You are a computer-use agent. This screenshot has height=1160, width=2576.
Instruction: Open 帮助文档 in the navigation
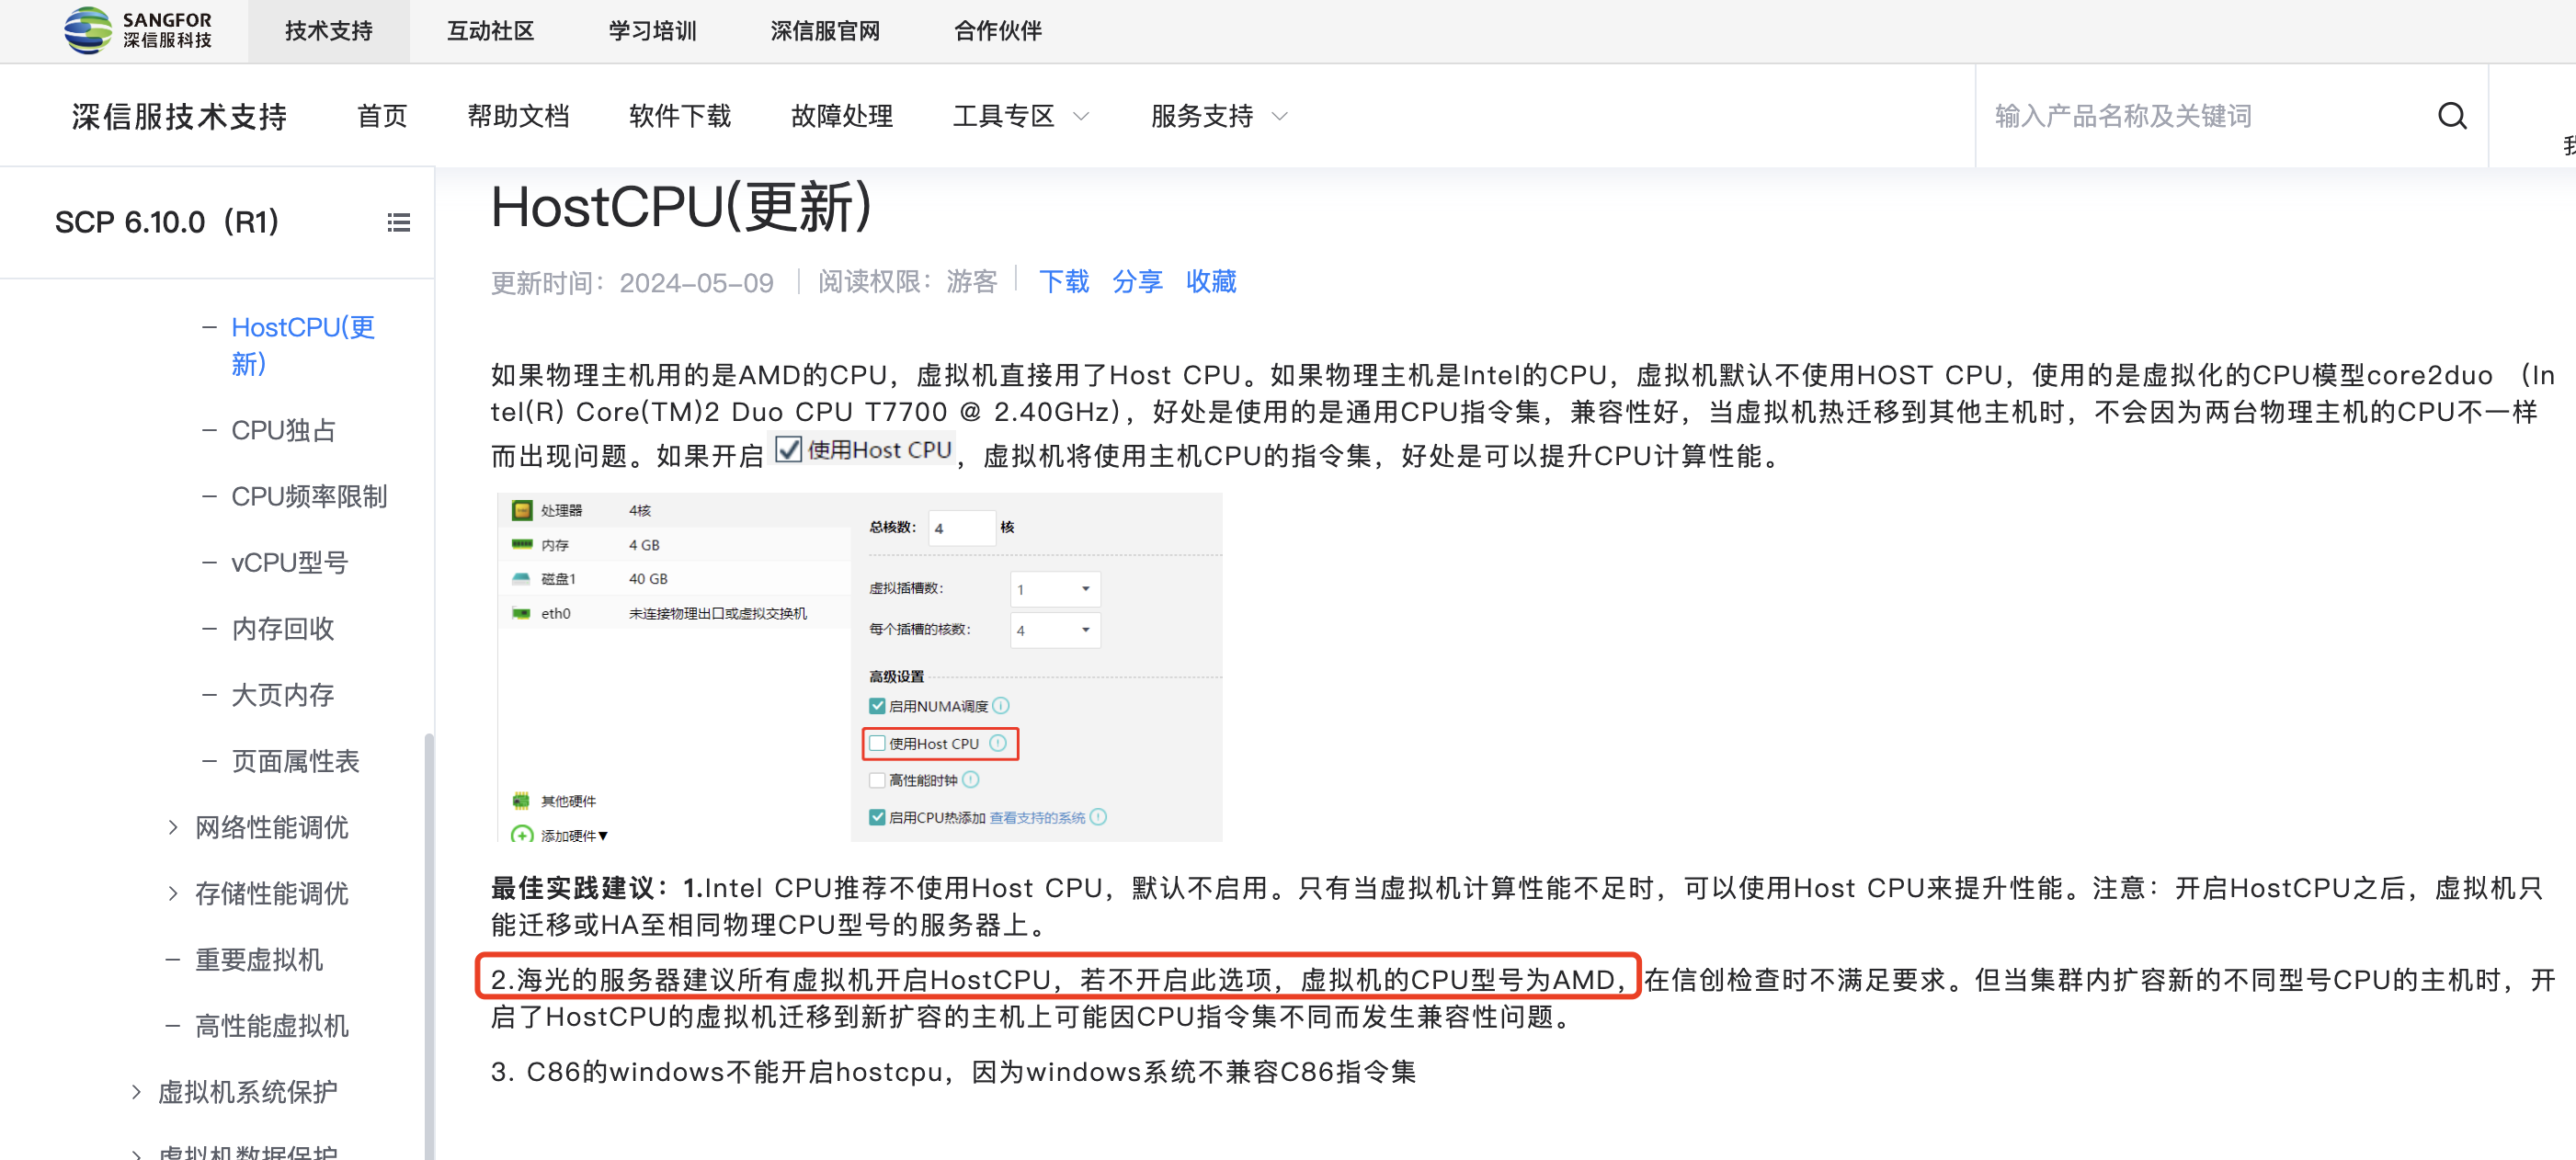(x=518, y=116)
